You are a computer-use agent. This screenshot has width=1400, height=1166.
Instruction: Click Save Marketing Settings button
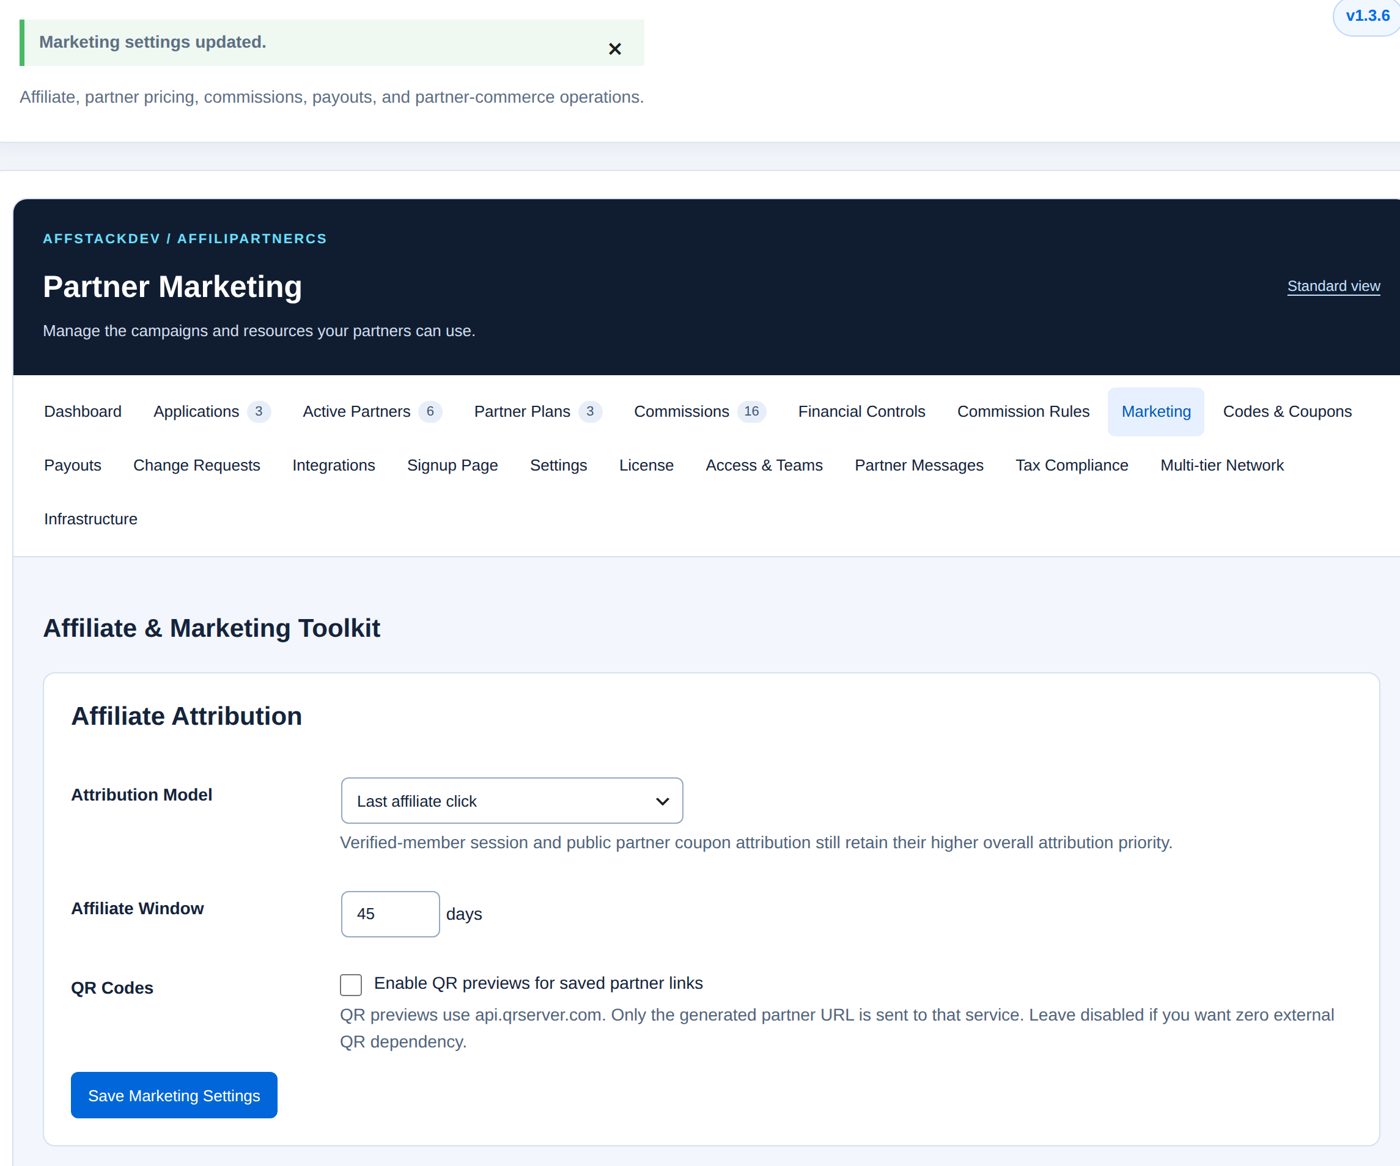(x=174, y=1096)
